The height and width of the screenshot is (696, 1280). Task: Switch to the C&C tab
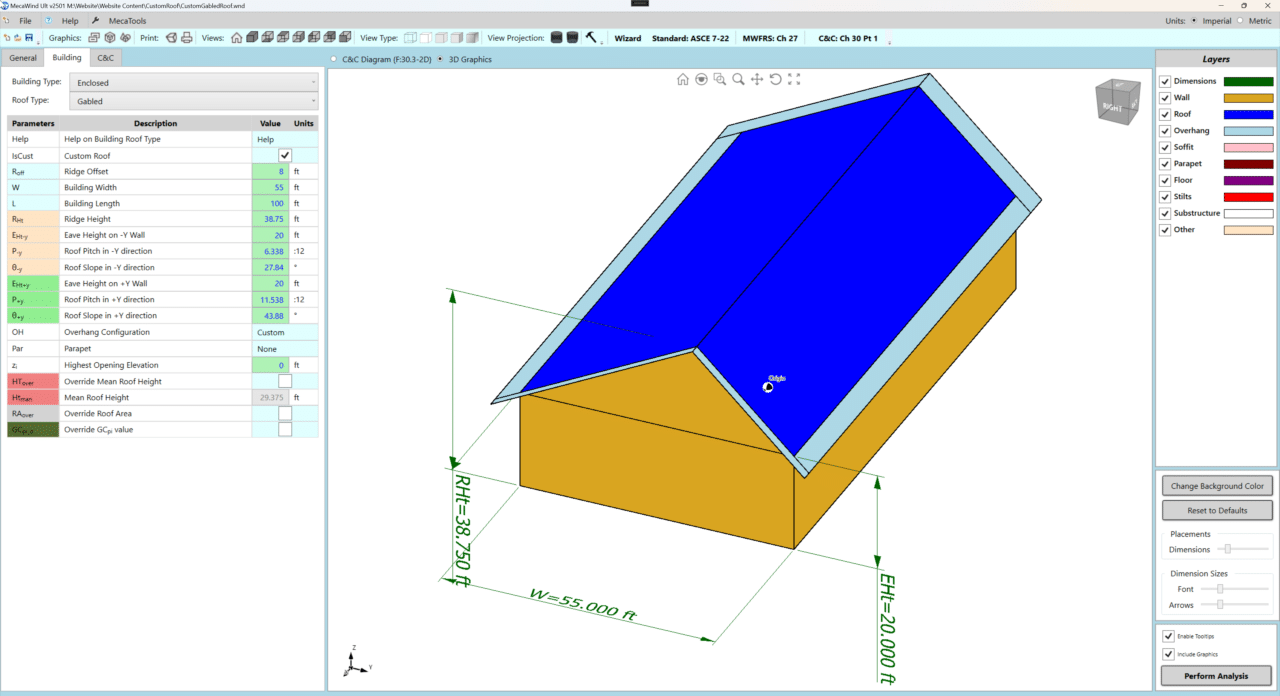(105, 57)
